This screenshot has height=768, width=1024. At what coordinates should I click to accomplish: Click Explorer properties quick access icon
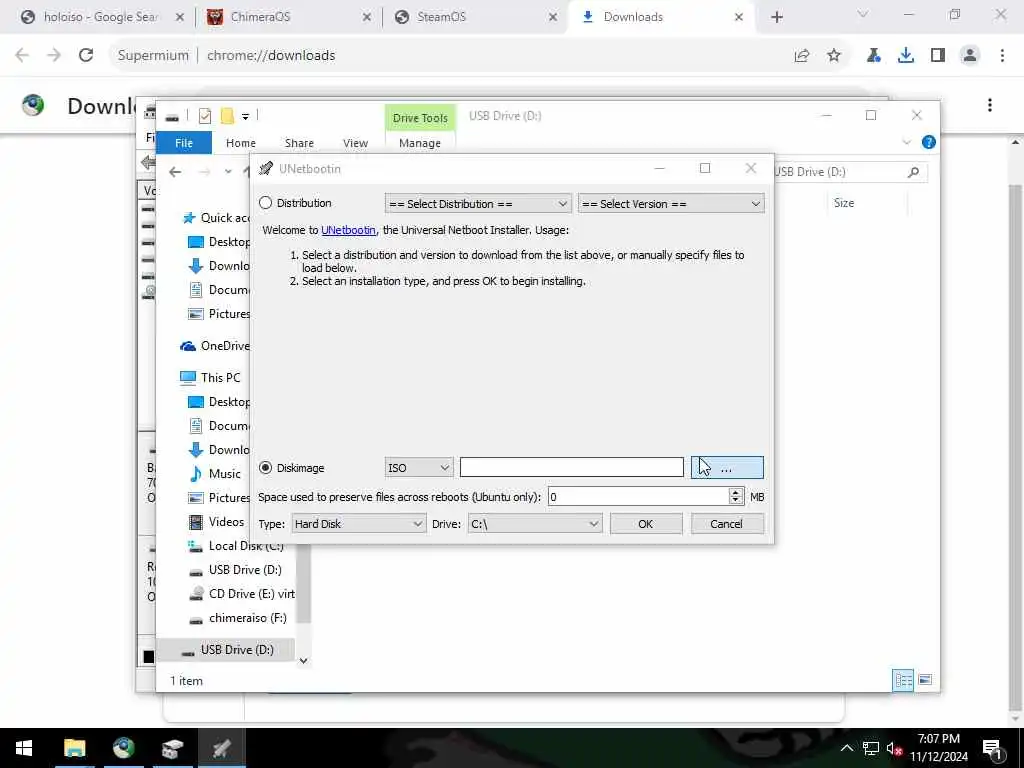(204, 116)
